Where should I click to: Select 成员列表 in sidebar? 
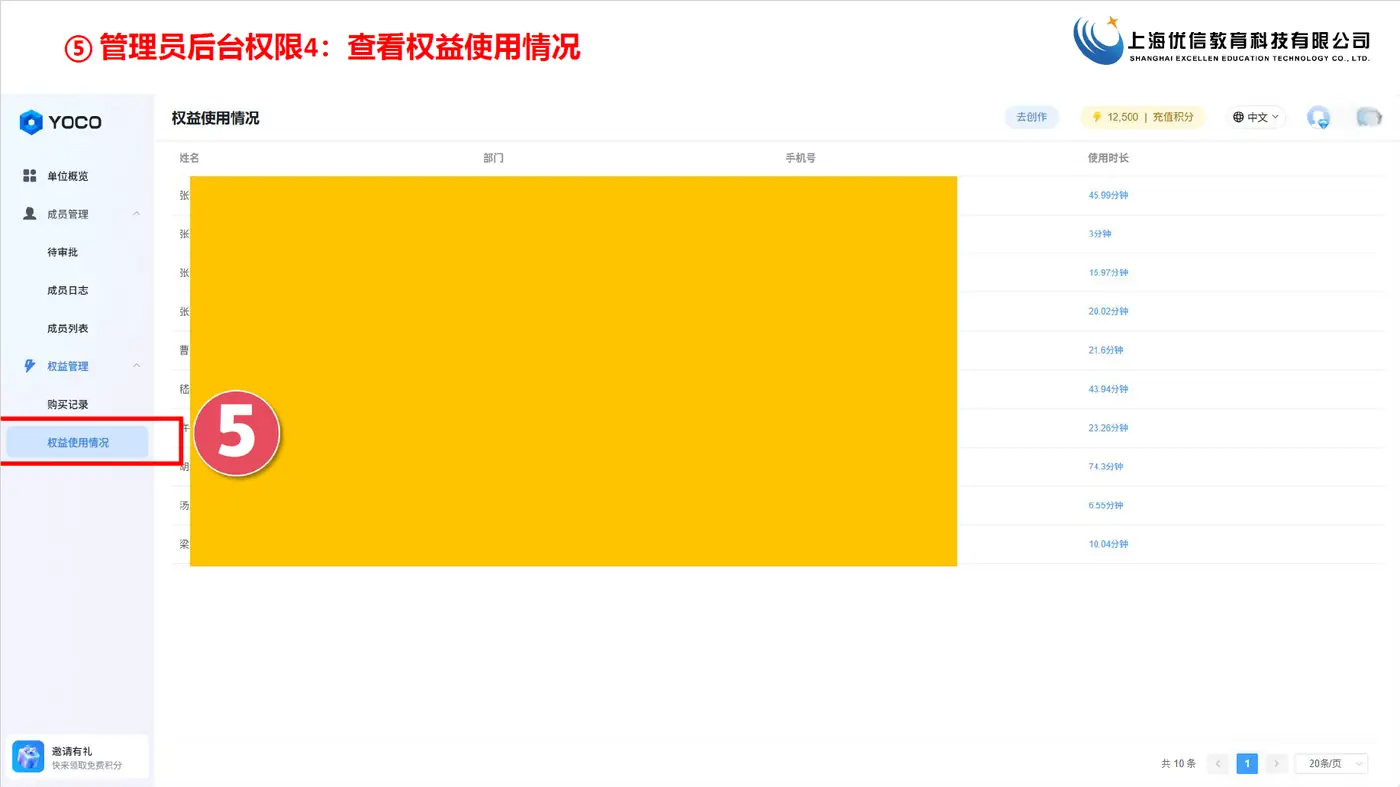68,328
